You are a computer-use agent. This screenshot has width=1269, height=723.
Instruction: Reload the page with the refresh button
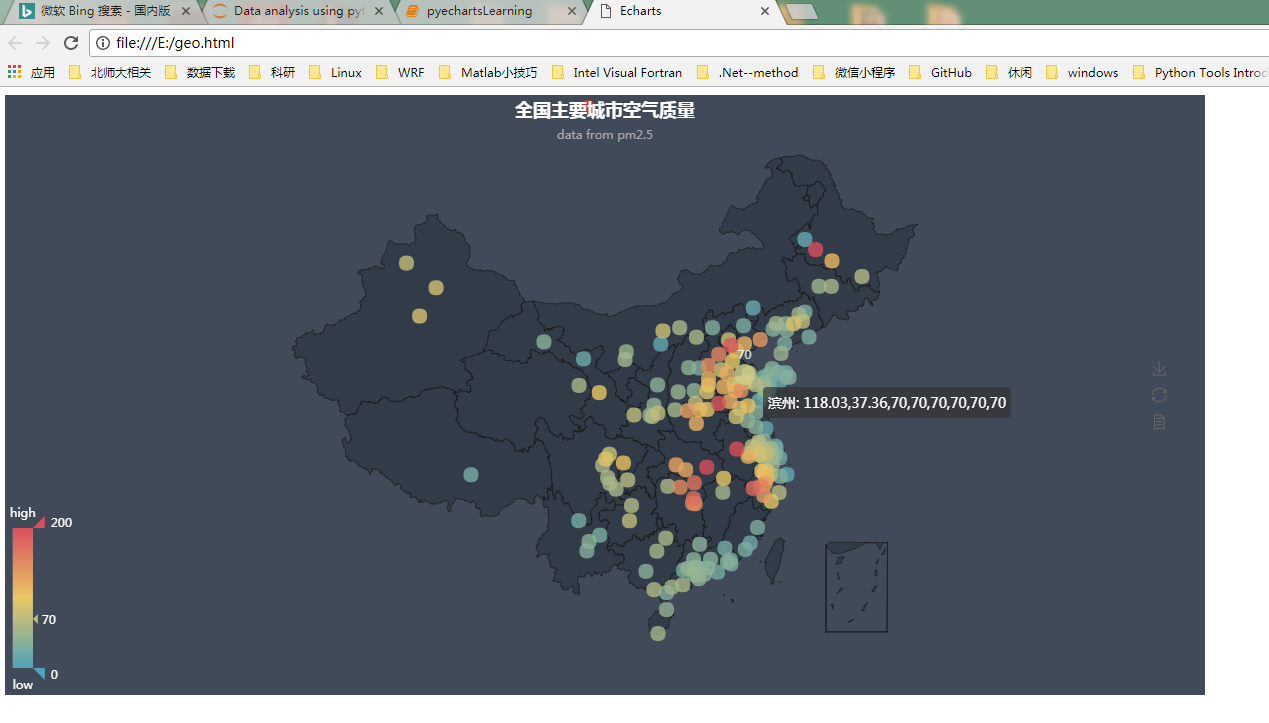click(x=70, y=43)
